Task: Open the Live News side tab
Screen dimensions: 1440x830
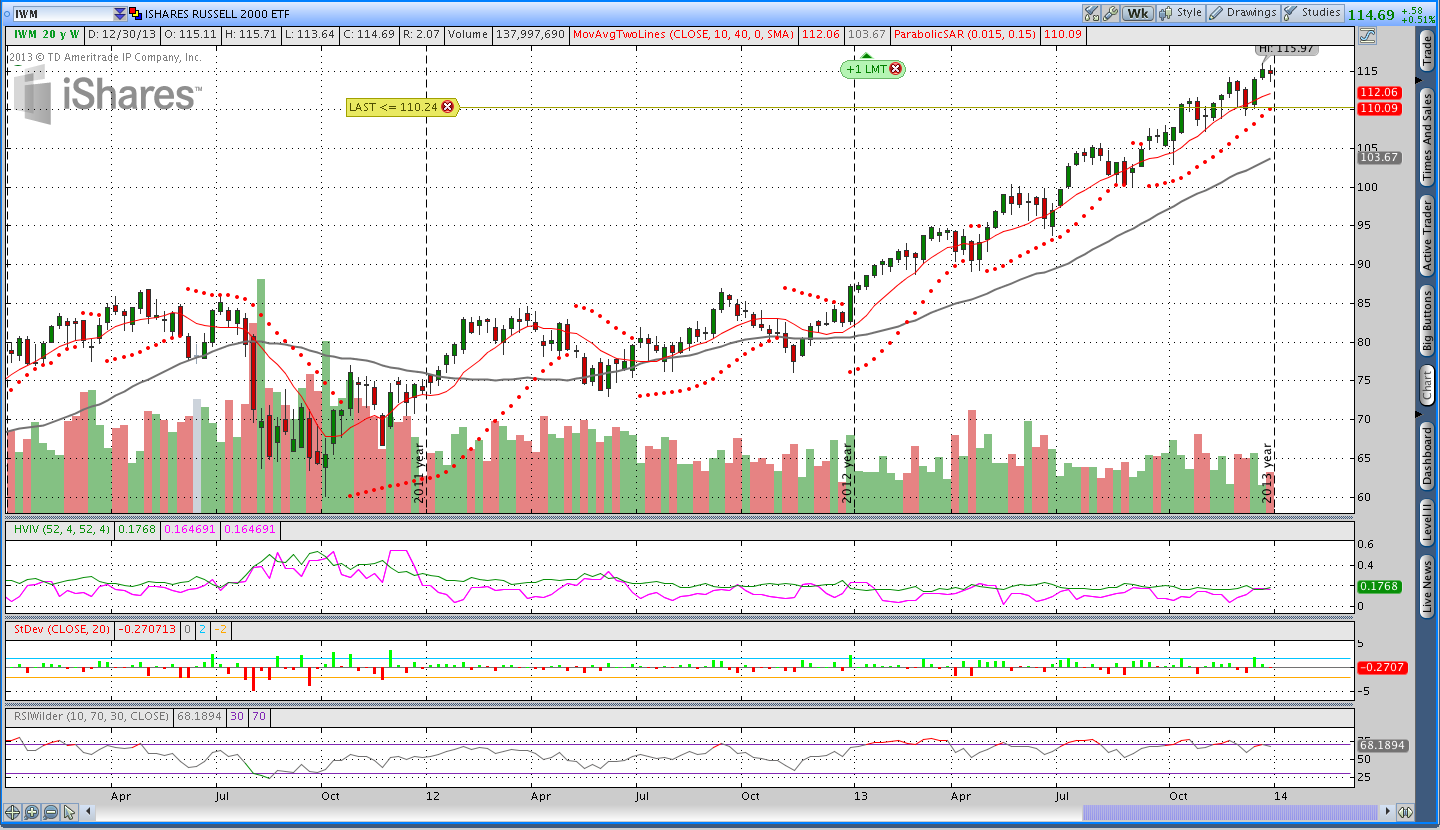Action: (1427, 586)
